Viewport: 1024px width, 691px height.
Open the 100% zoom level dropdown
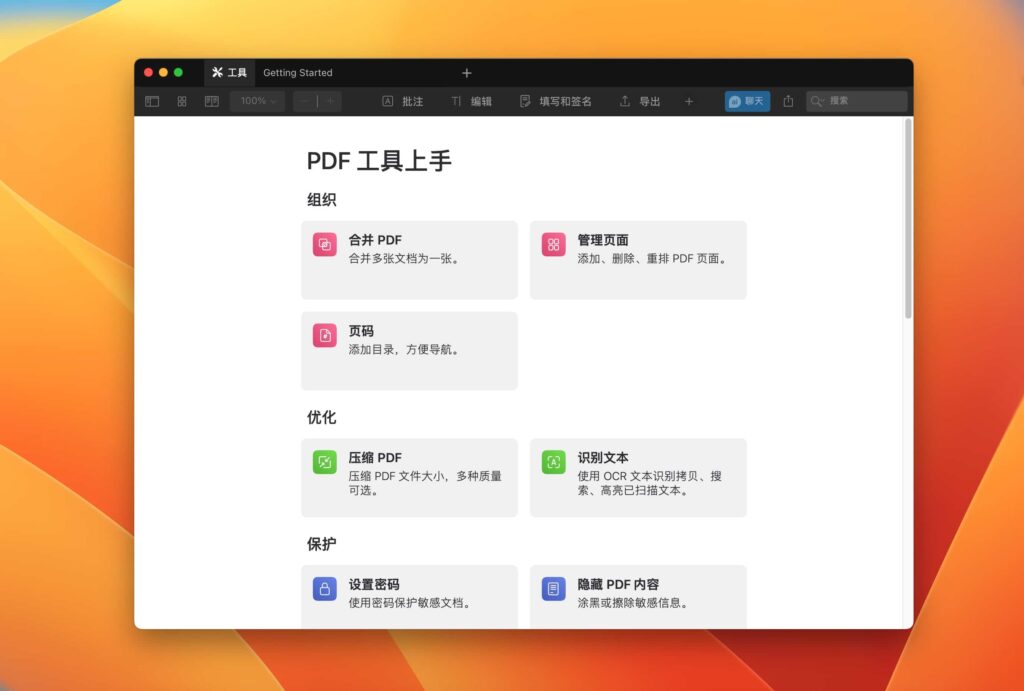(257, 101)
